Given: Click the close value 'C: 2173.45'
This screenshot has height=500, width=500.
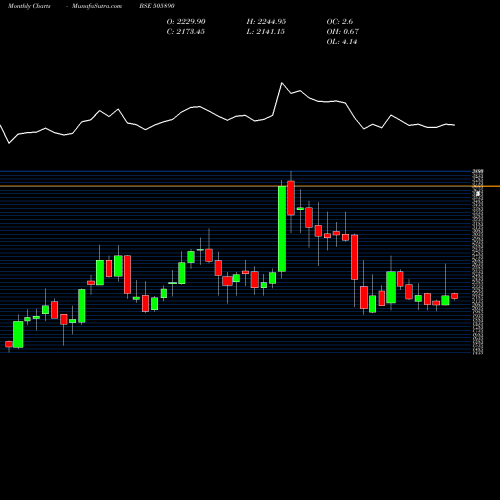Looking at the screenshot, I should [x=185, y=31].
